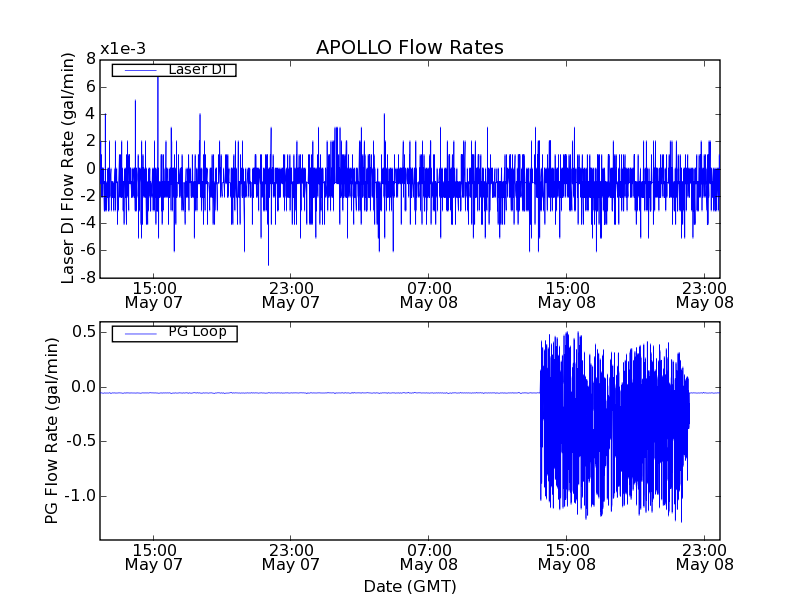
Task: Select the Laser DI legend entry
Action: click(196, 69)
